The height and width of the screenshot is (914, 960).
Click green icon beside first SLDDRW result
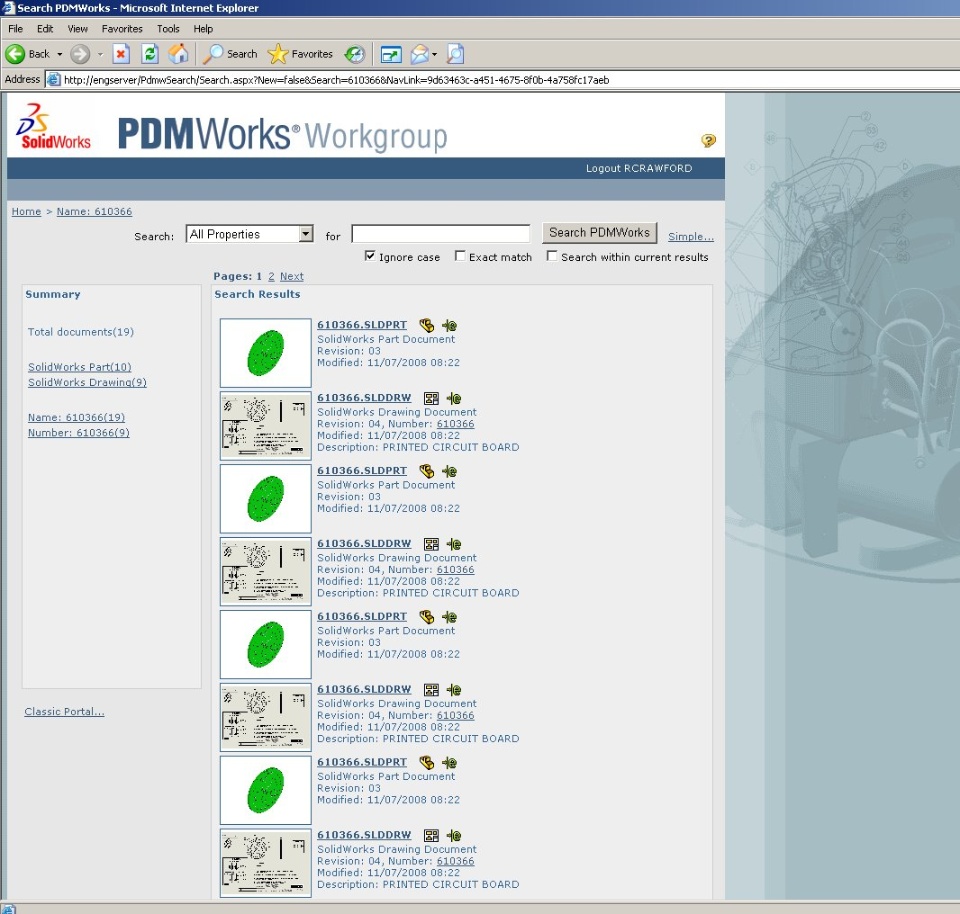coord(454,399)
